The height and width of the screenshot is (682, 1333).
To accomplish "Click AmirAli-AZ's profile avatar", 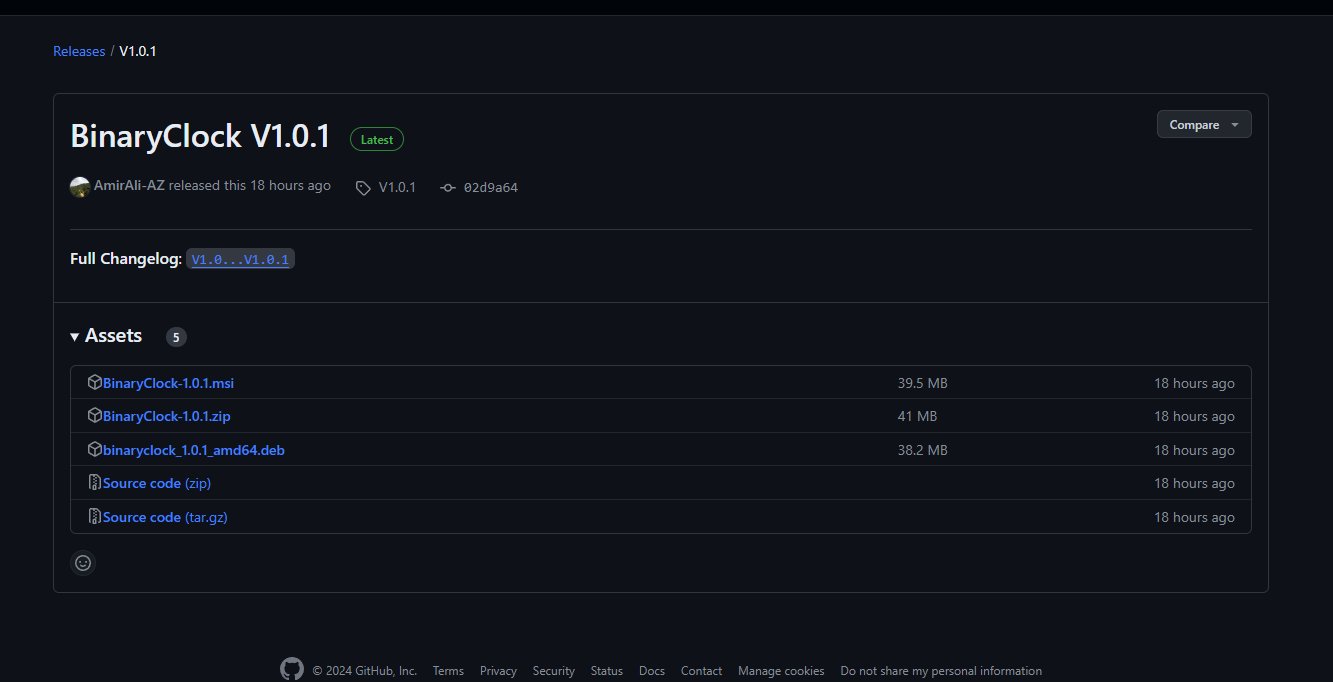I will click(x=80, y=187).
